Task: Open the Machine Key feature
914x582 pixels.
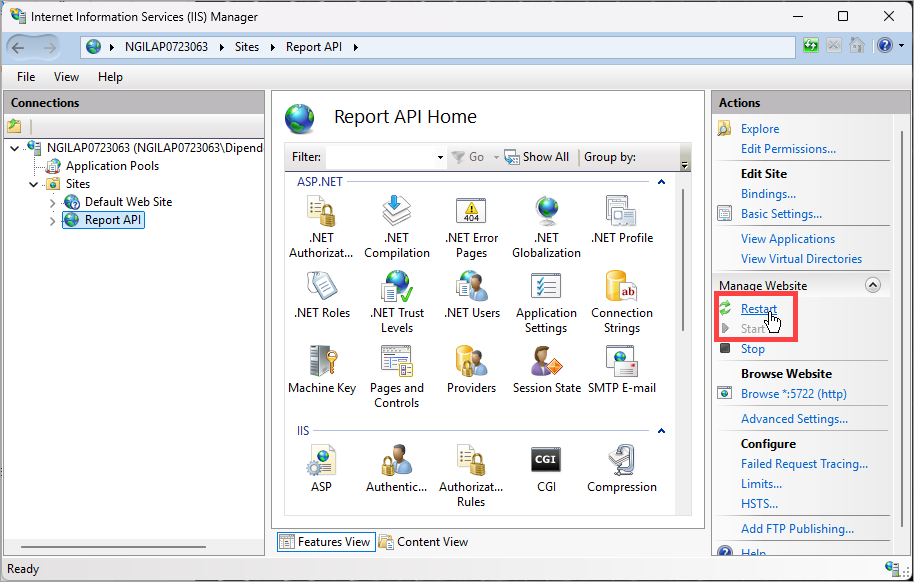Action: pyautogui.click(x=322, y=370)
